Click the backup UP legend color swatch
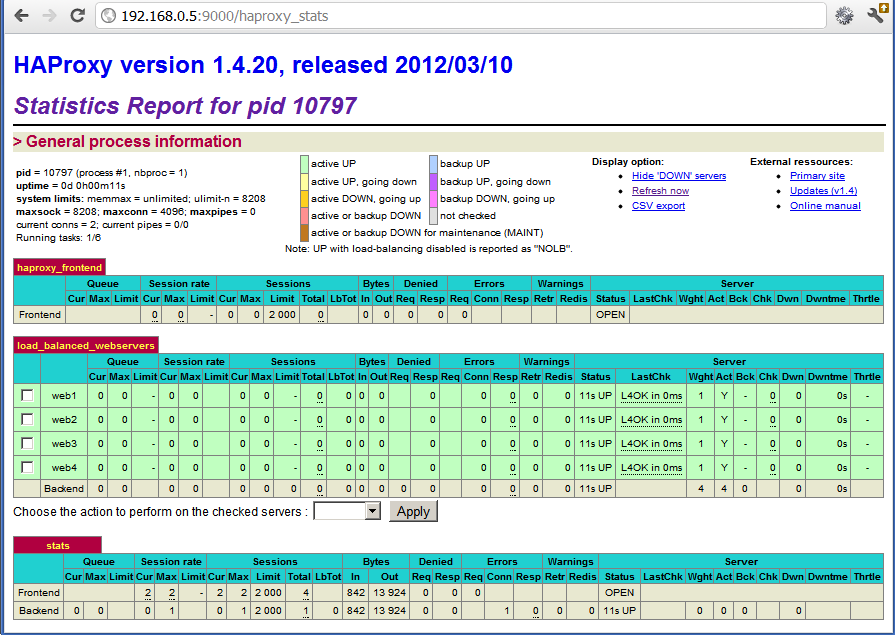 click(x=433, y=164)
